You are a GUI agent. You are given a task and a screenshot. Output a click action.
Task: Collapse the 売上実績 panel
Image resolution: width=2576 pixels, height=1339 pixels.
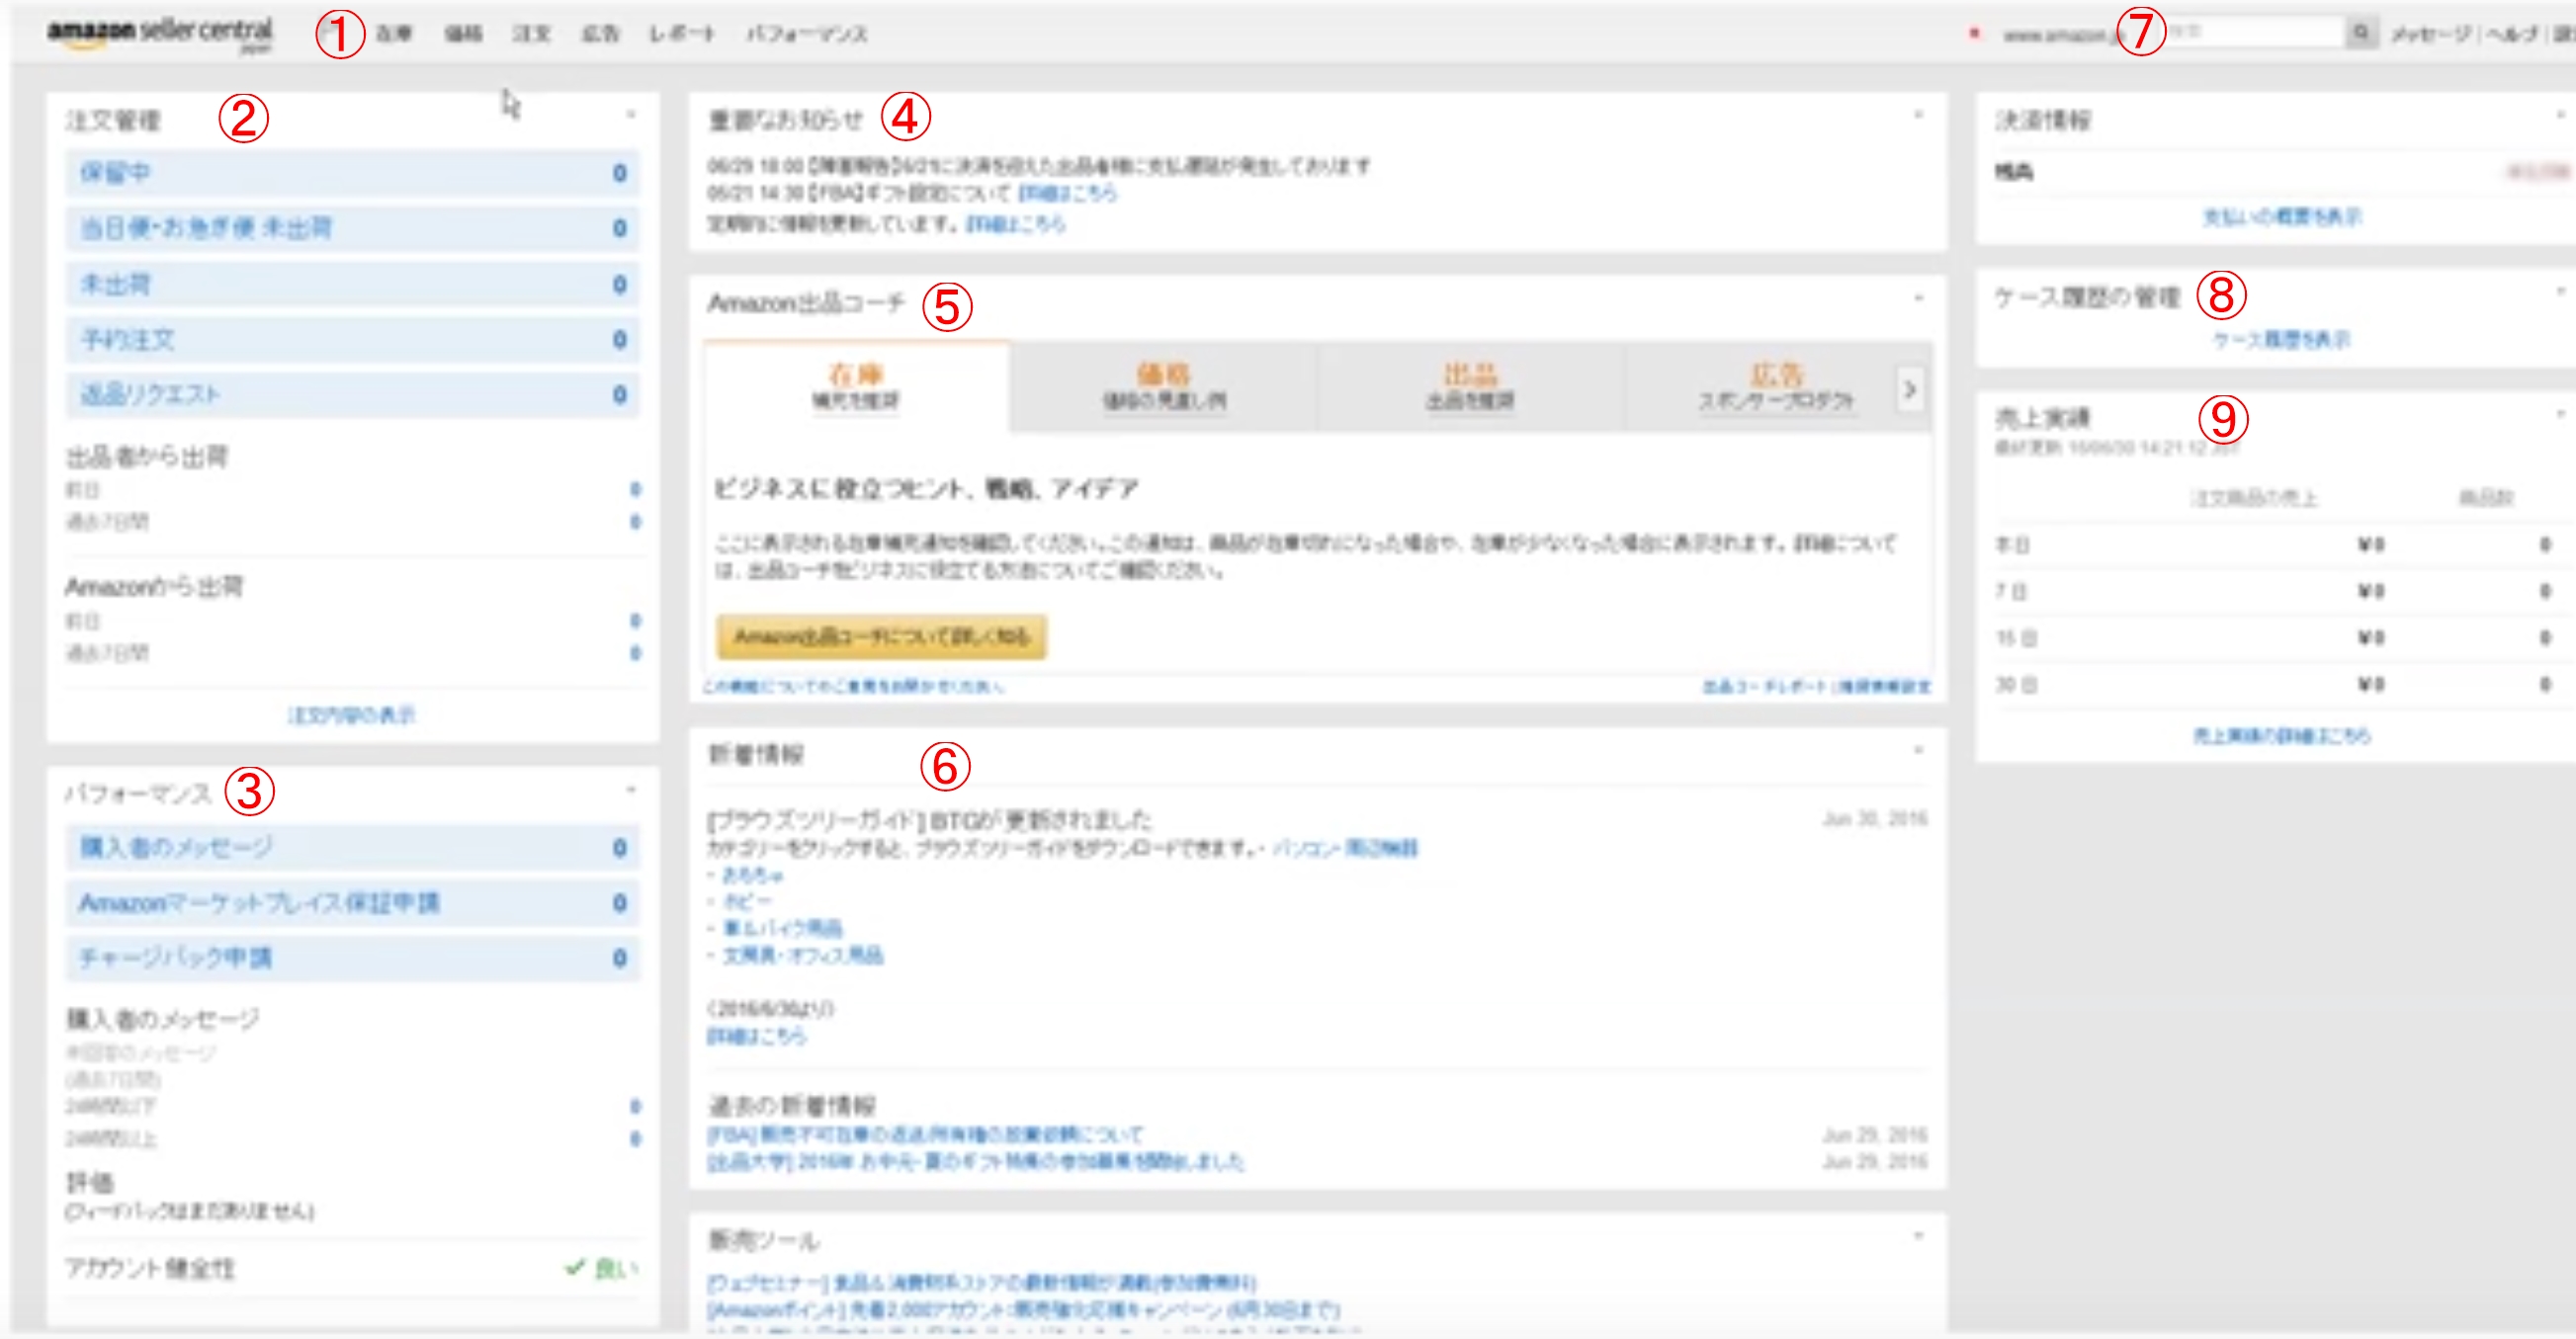coord(2561,413)
